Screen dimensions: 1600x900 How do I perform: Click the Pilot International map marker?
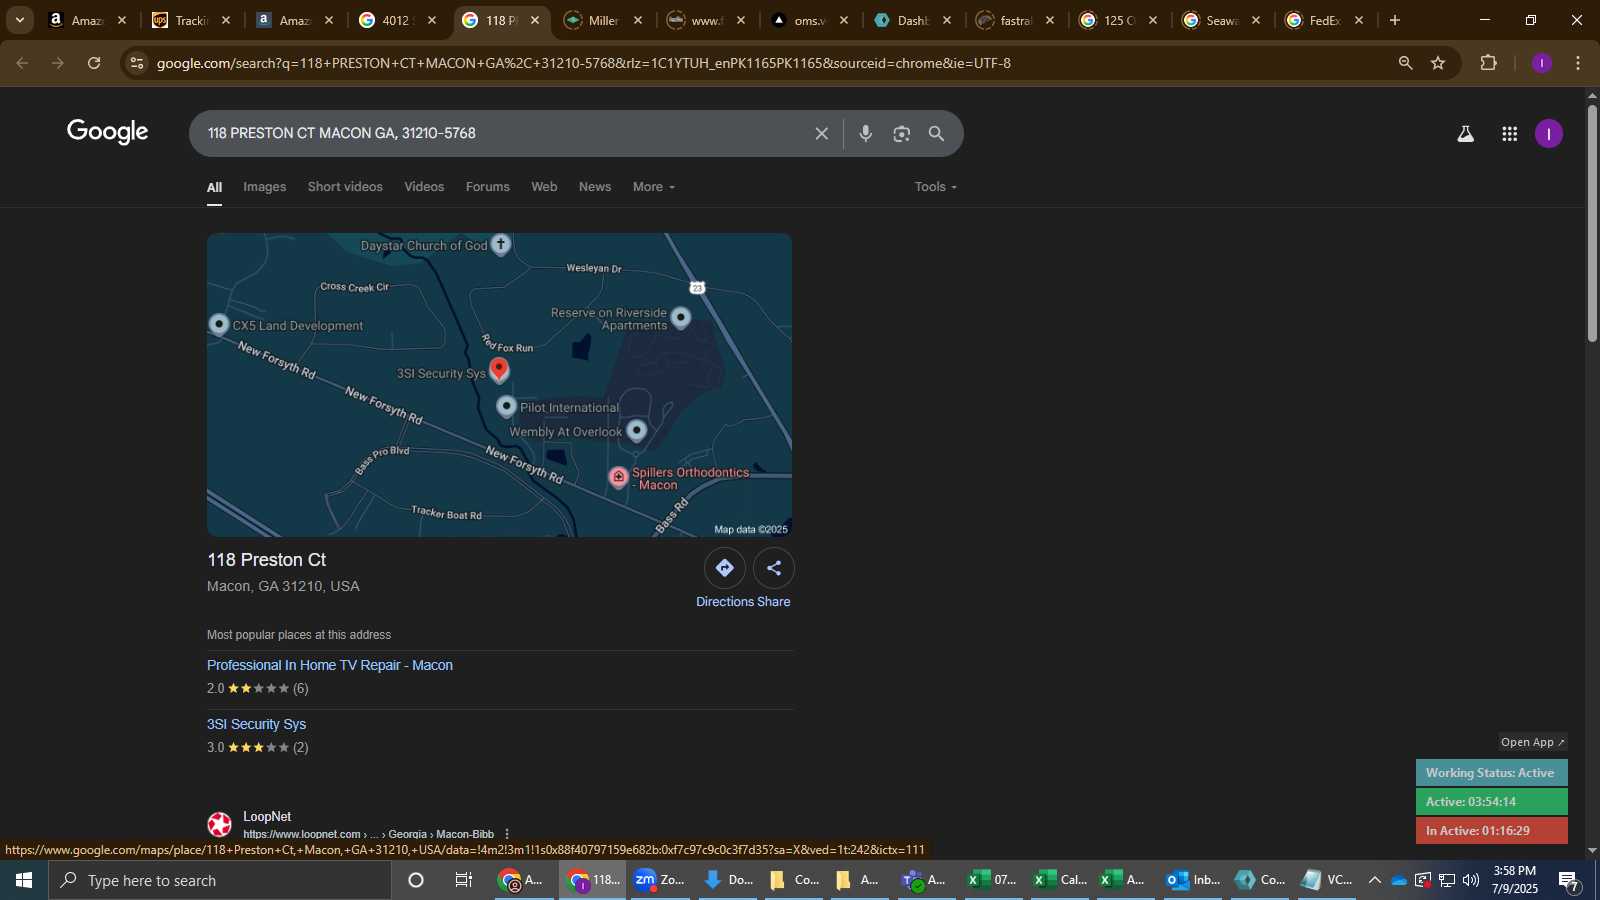(x=507, y=407)
